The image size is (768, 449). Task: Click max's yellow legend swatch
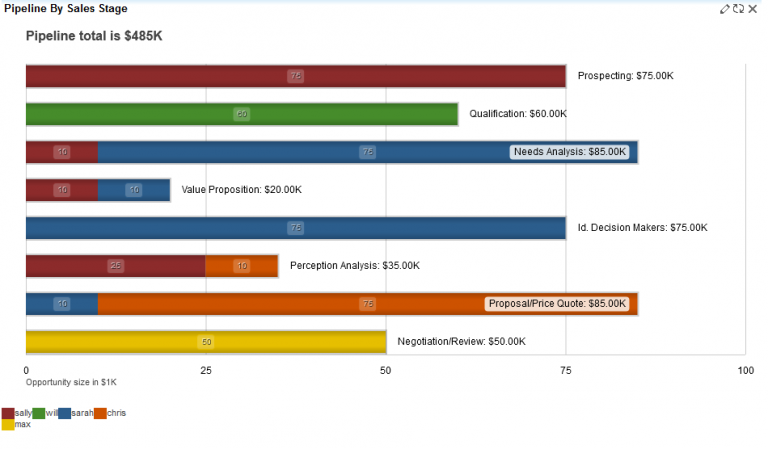8,425
